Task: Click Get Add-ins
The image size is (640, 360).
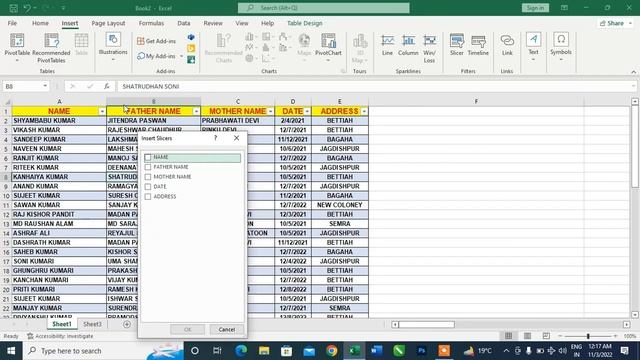Action: pyautogui.click(x=157, y=41)
